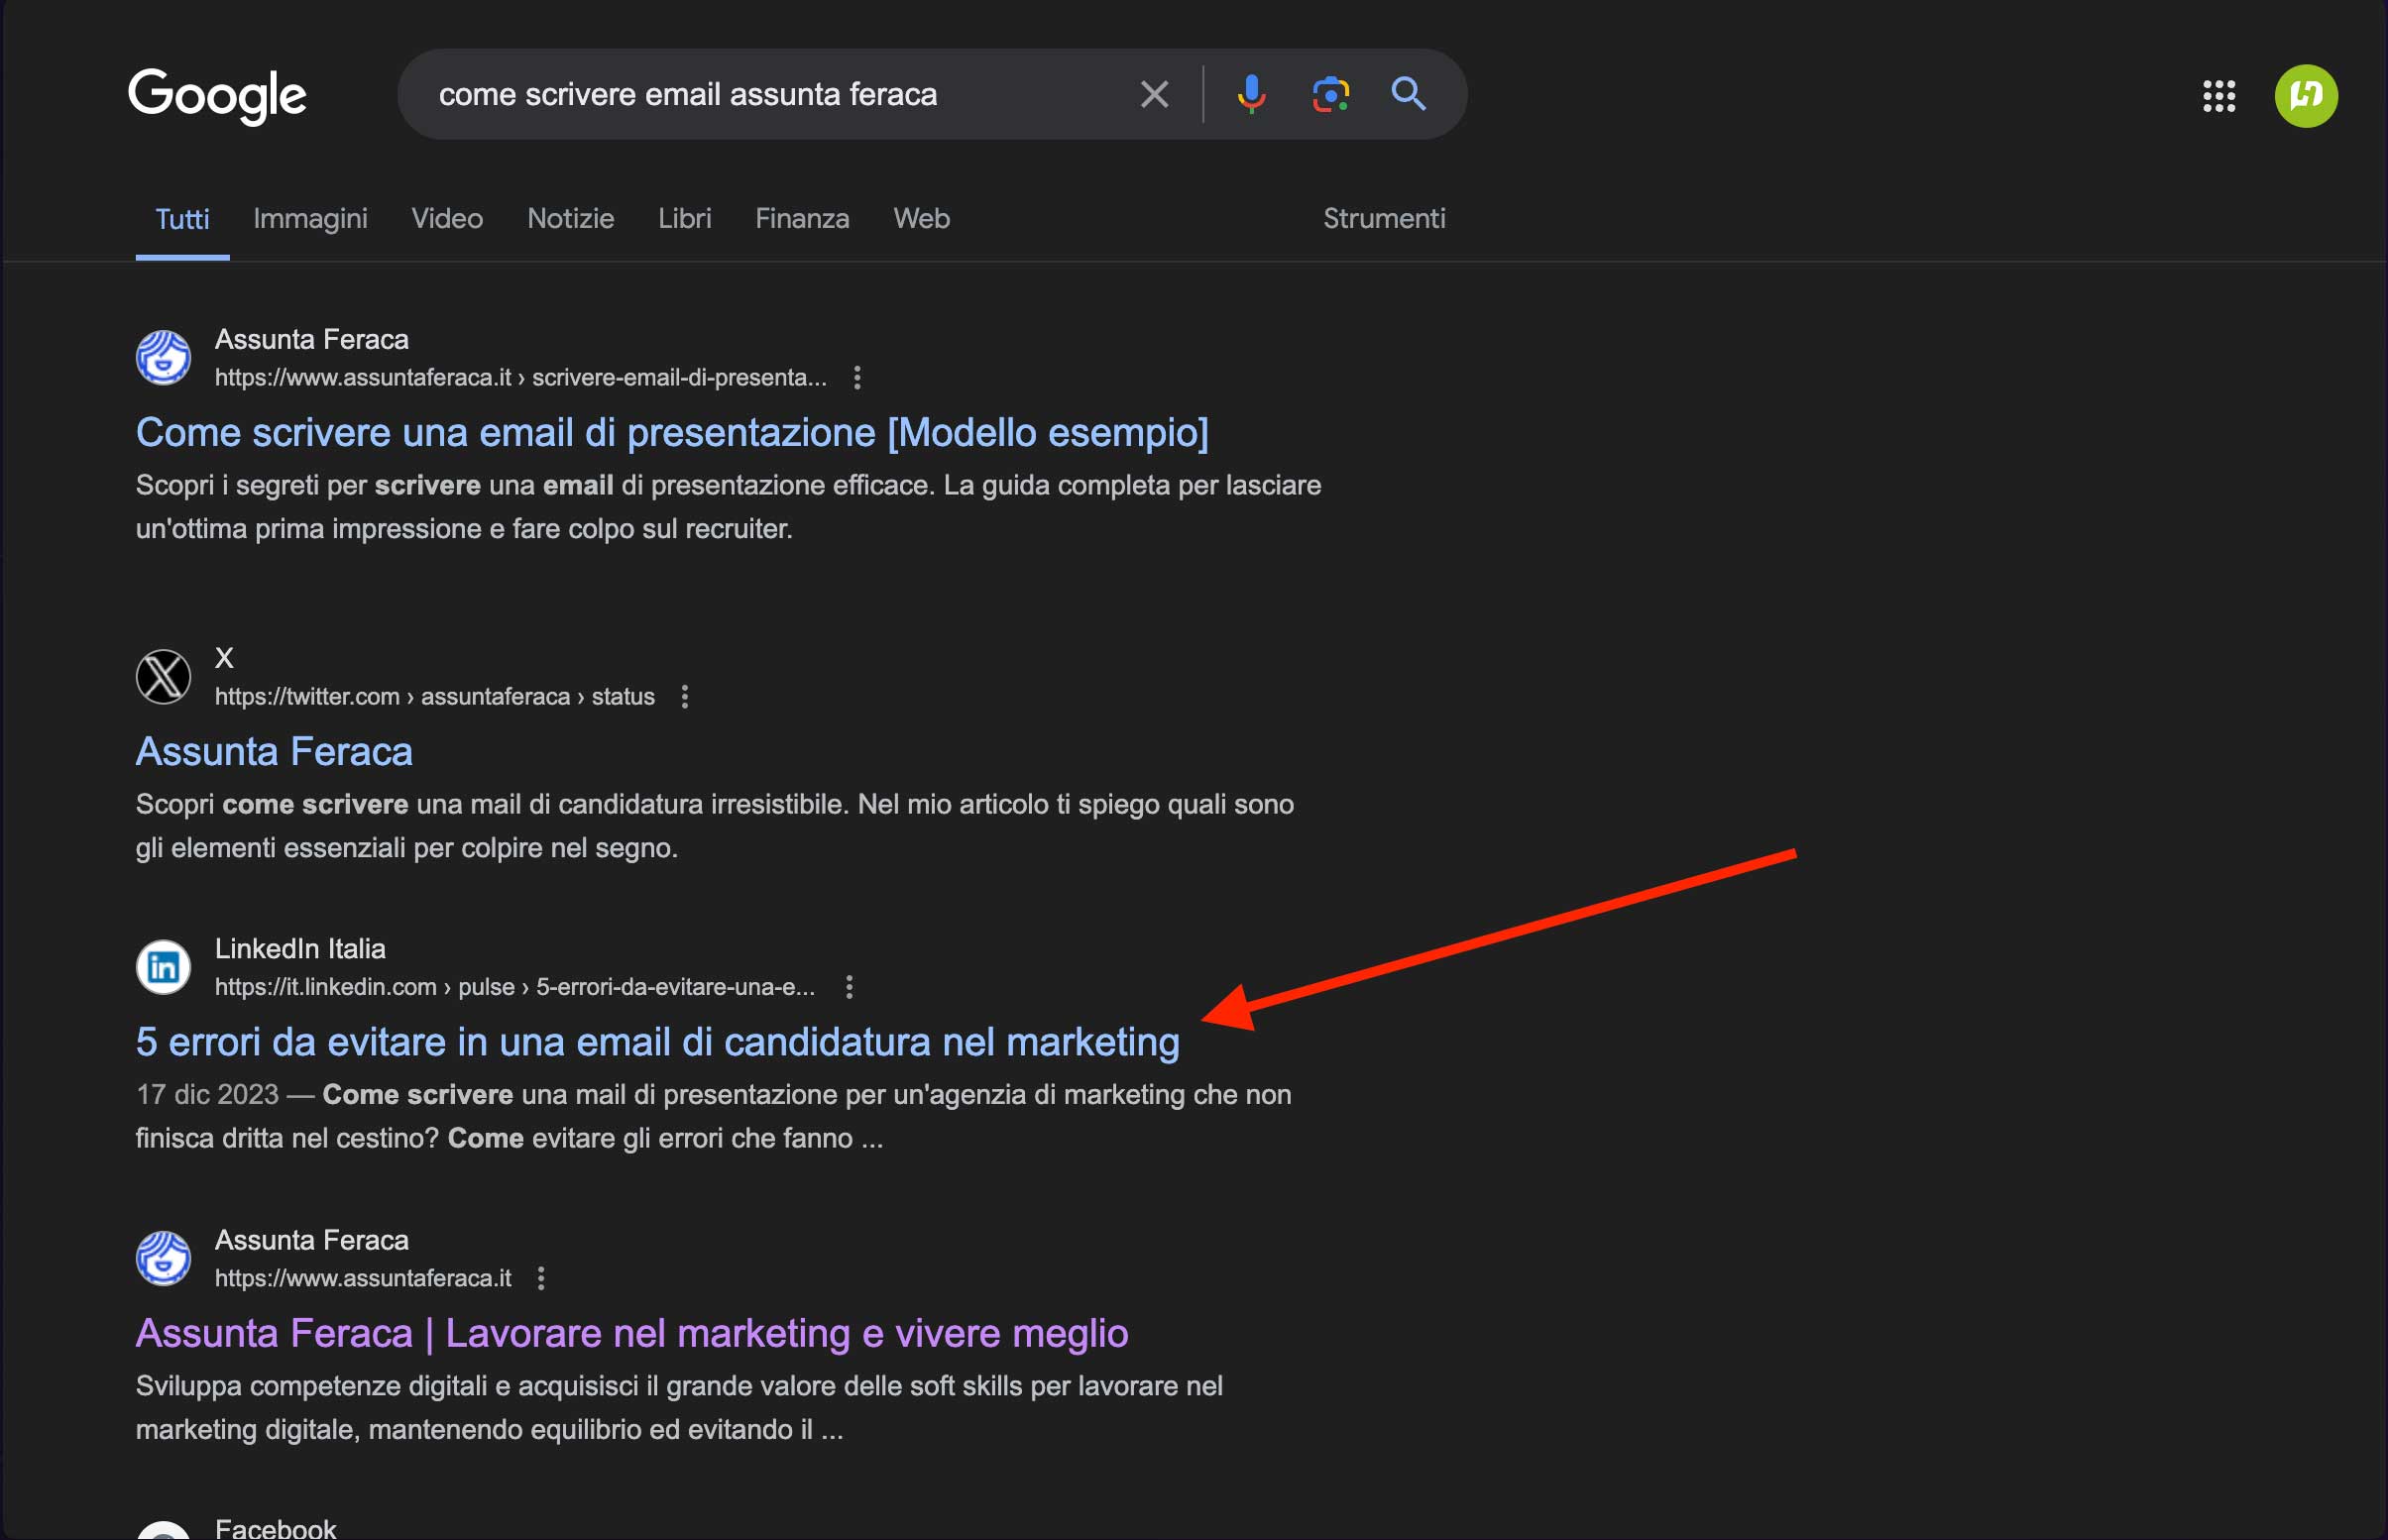
Task: Open Google Lens image search
Action: pos(1331,95)
